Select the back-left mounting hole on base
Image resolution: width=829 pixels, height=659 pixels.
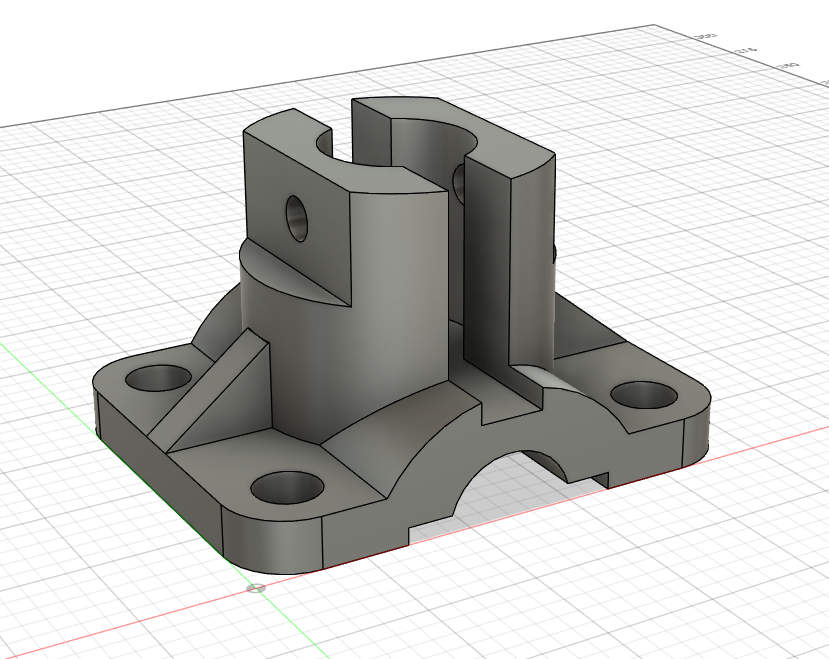point(158,378)
